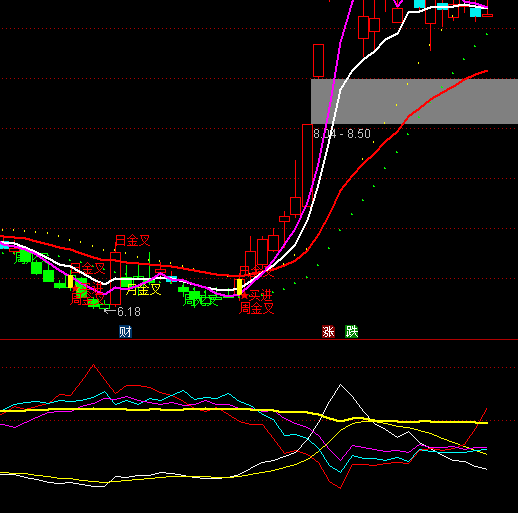Image resolution: width=518 pixels, height=513 pixels.
Task: Click the red line lowest trough in indicator
Action: 340,488
